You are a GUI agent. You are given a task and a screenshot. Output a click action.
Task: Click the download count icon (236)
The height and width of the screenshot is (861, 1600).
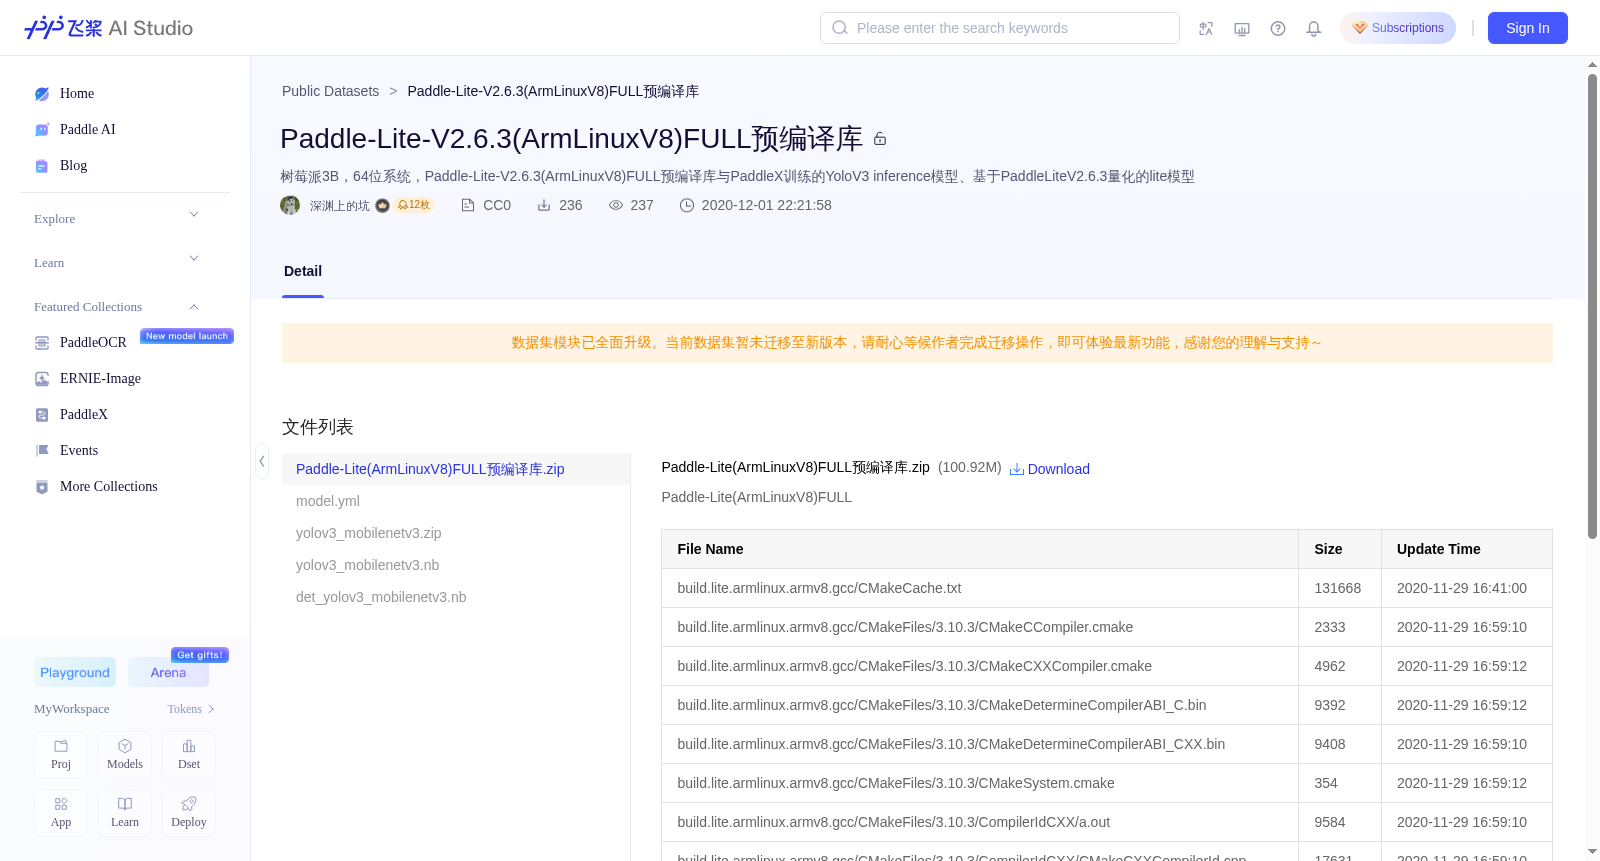(x=544, y=205)
